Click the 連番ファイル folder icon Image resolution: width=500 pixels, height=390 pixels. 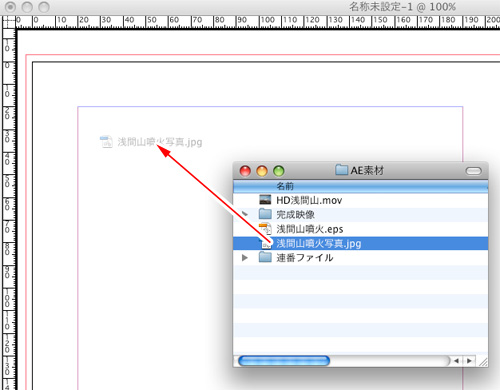265,257
